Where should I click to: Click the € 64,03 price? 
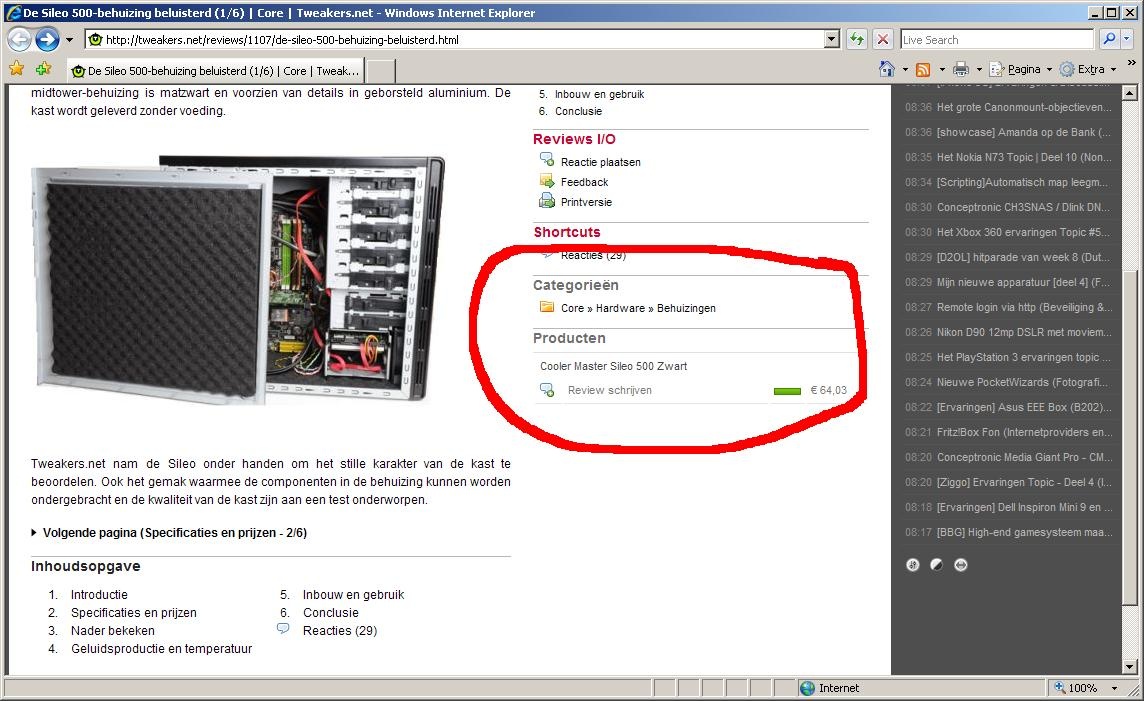click(x=829, y=390)
